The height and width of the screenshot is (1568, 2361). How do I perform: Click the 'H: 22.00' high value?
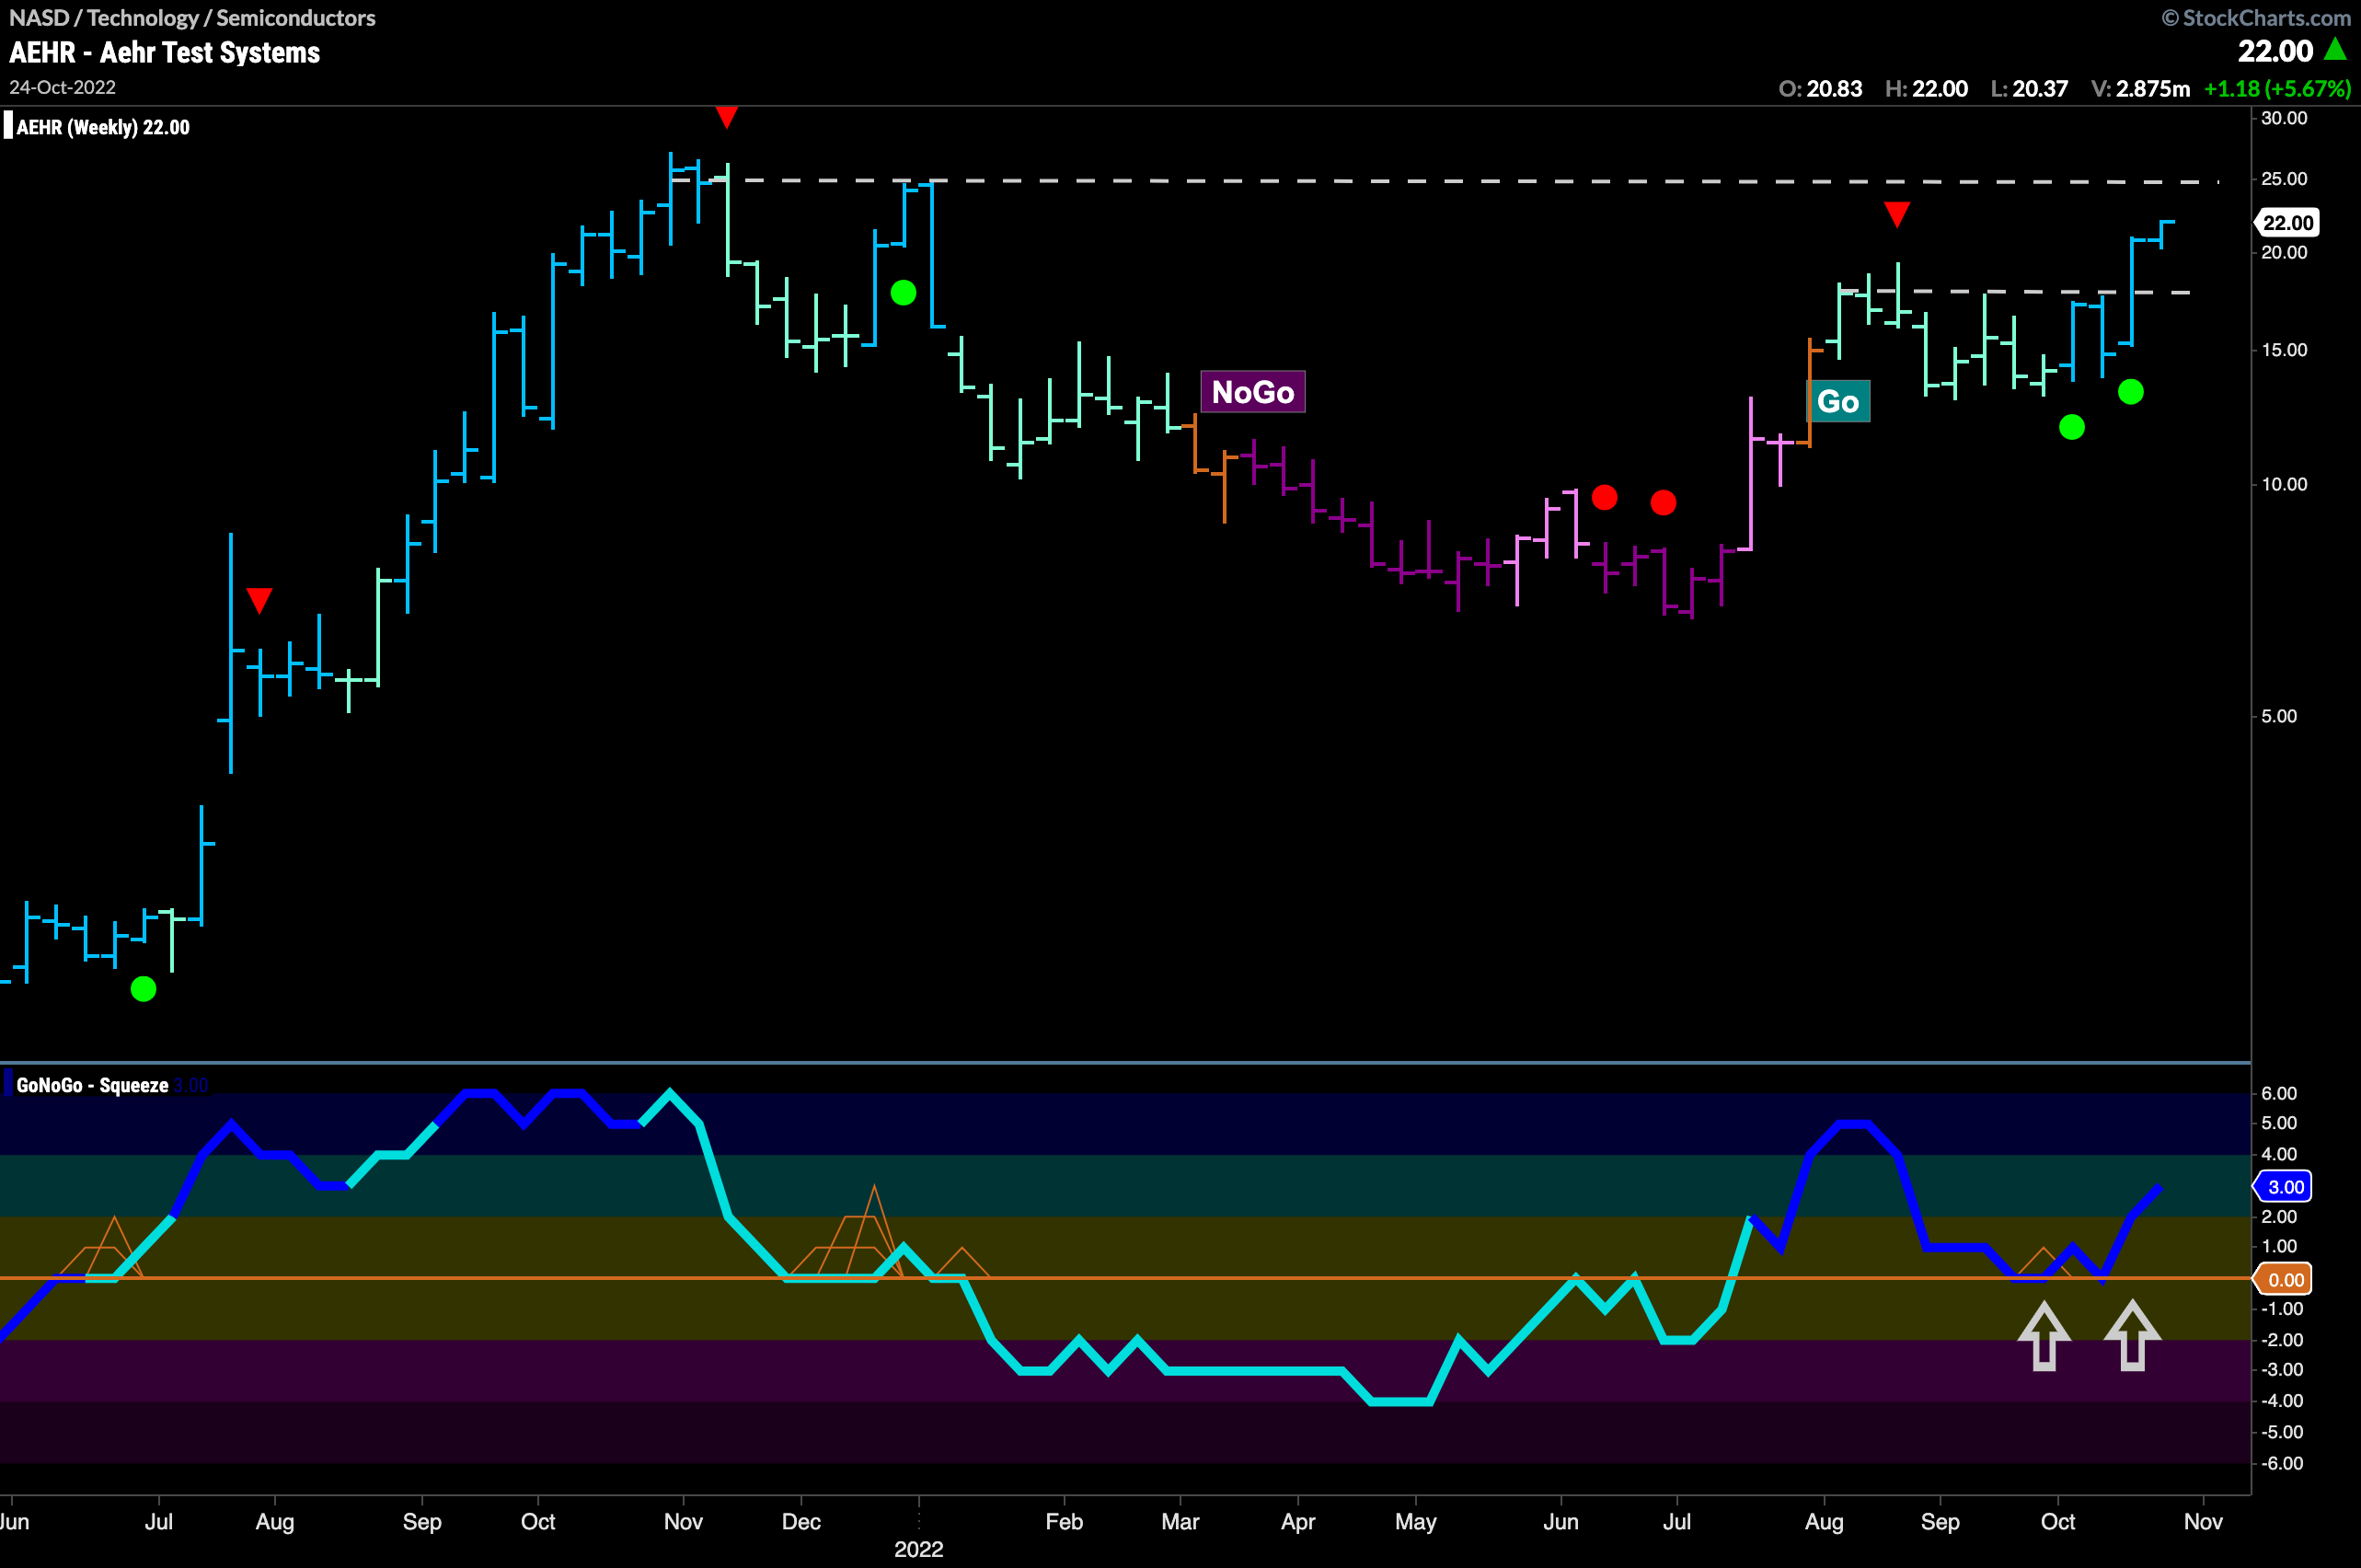pyautogui.click(x=1926, y=88)
